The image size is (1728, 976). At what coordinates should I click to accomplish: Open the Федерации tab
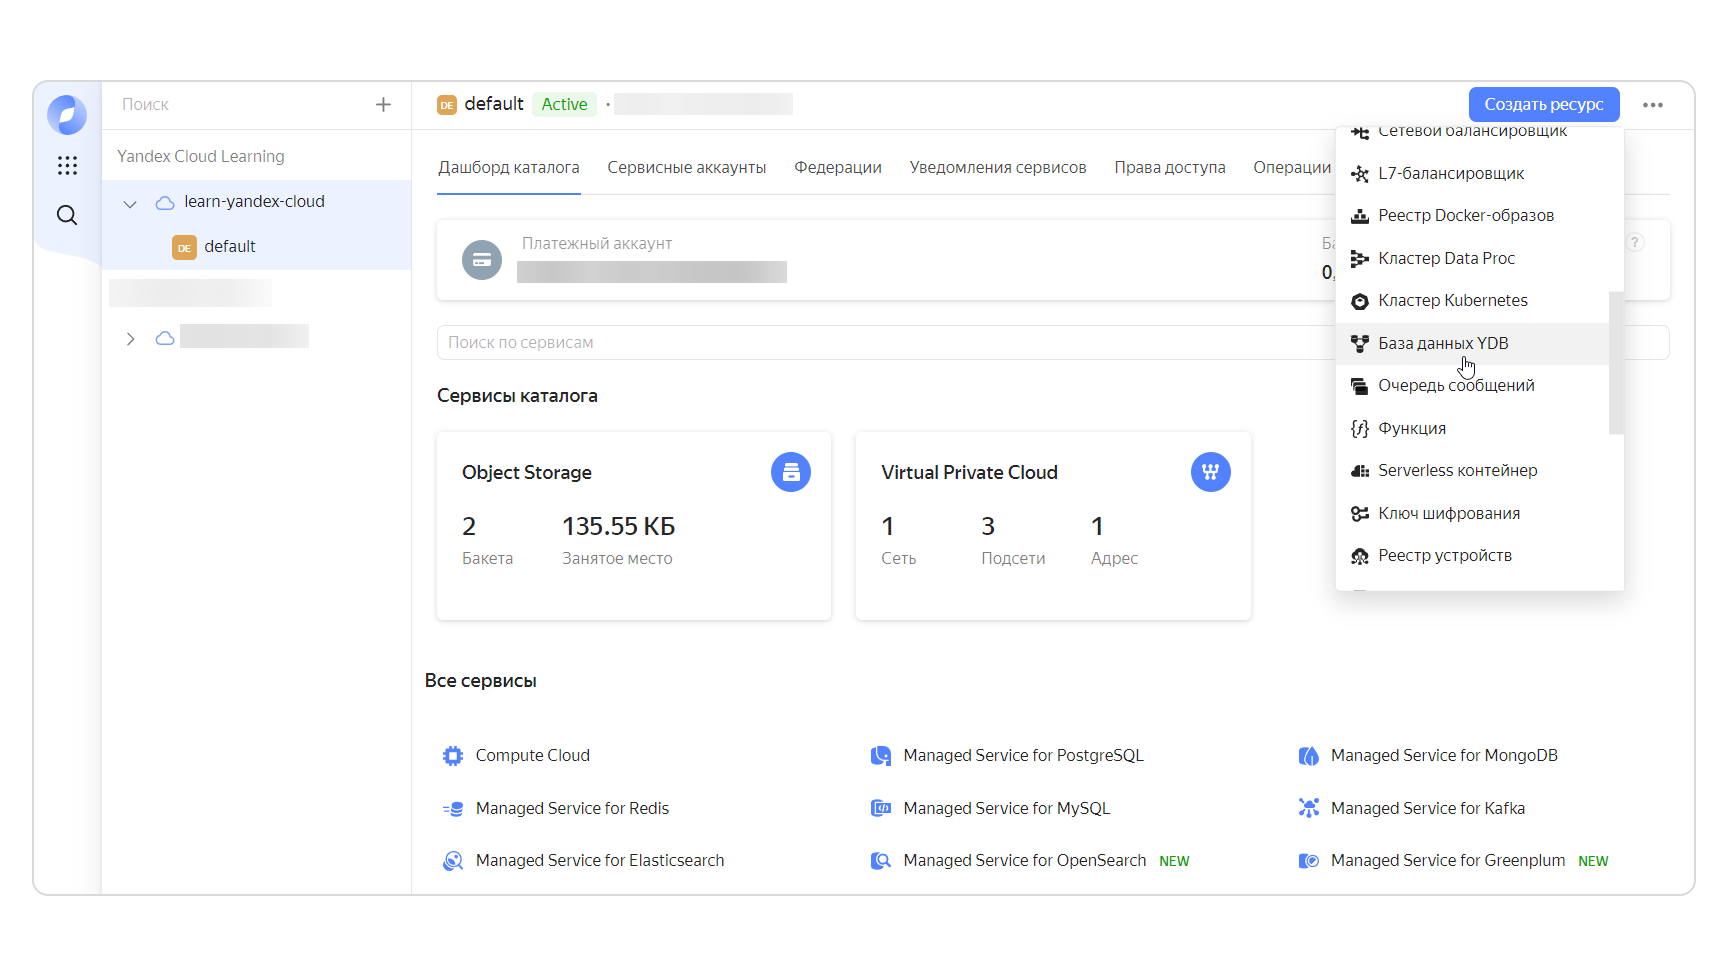[x=838, y=168]
